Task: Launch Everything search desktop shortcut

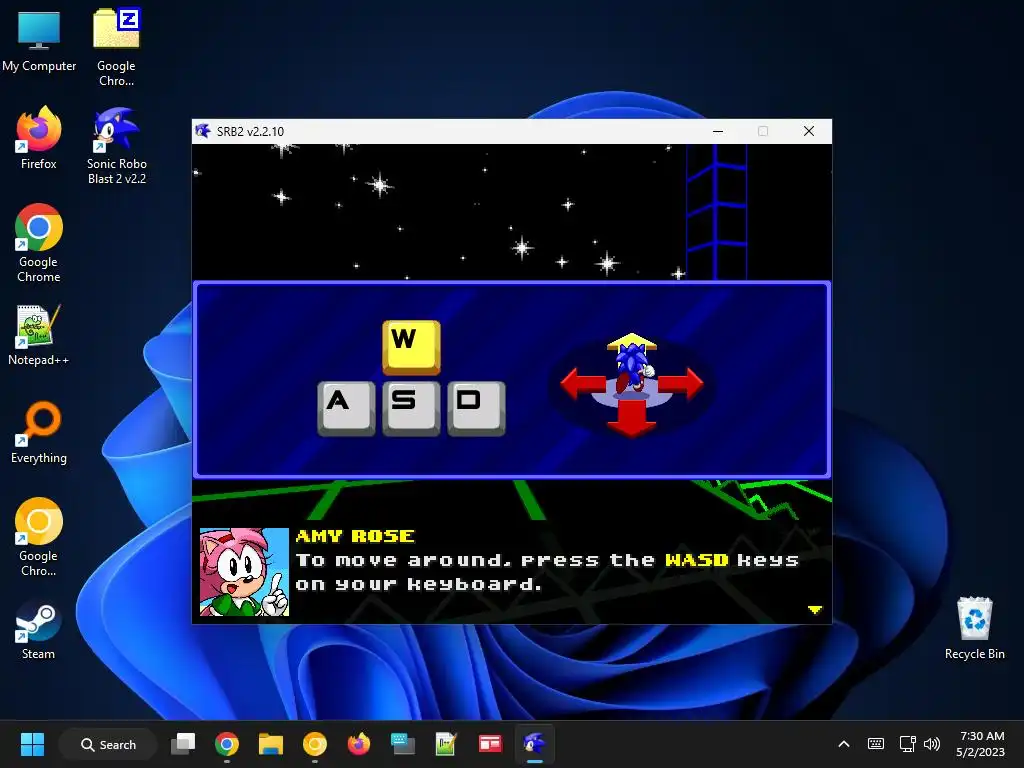Action: pyautogui.click(x=39, y=432)
